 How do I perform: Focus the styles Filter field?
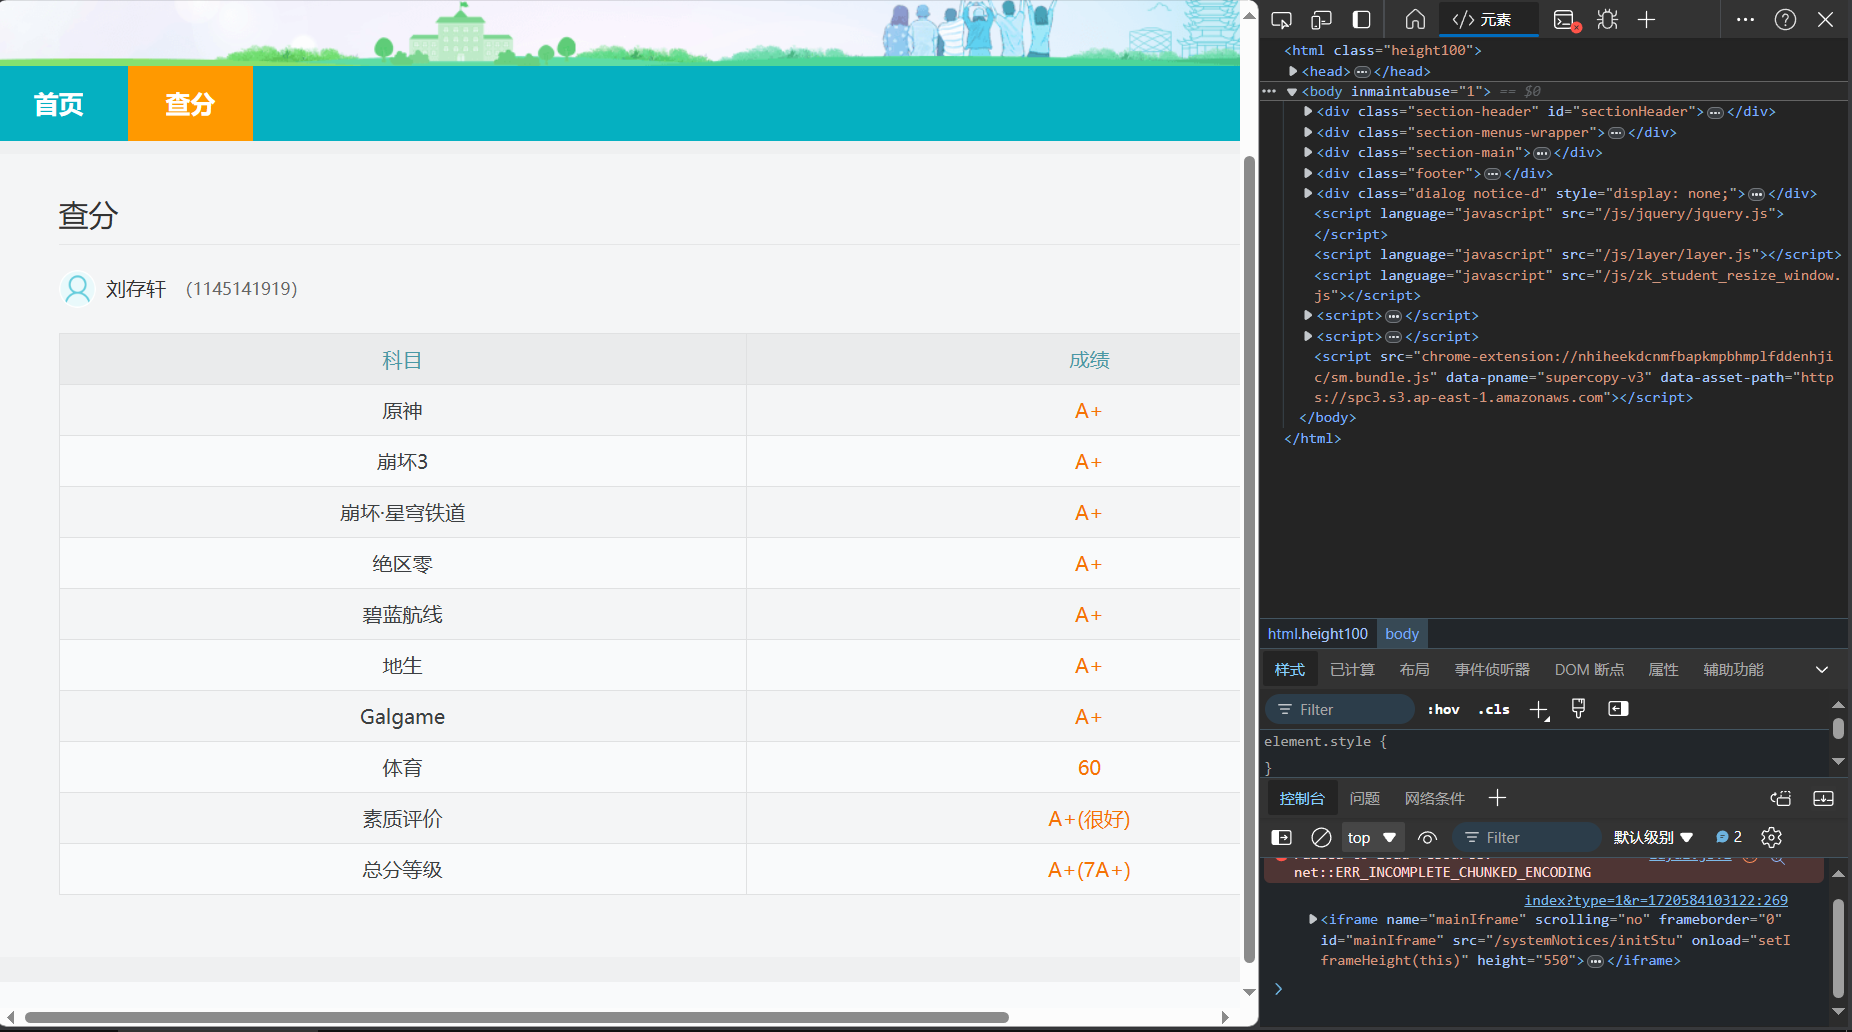coord(1340,710)
